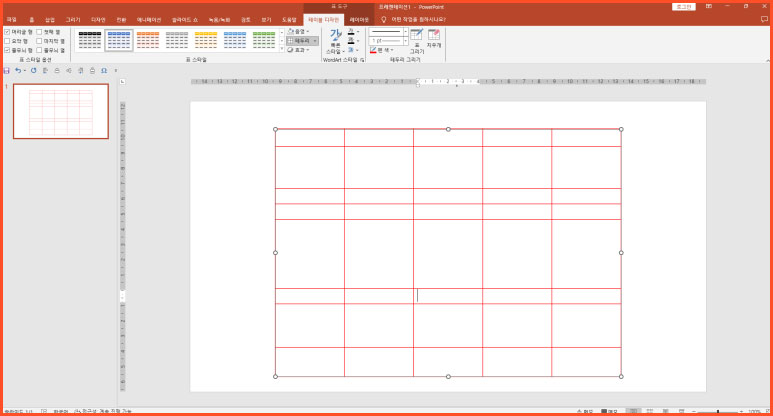
Task: Click the 100% zoom level
Action: tap(754, 411)
